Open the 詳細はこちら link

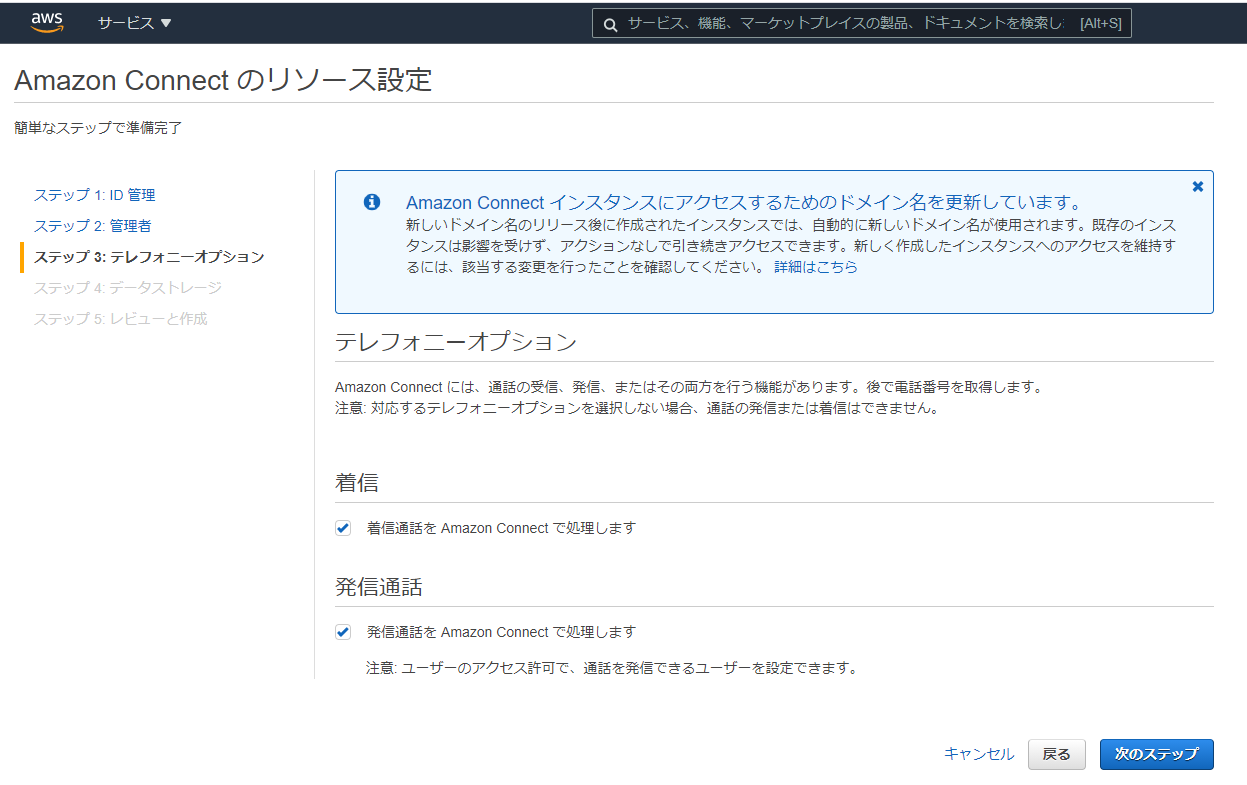click(x=816, y=267)
